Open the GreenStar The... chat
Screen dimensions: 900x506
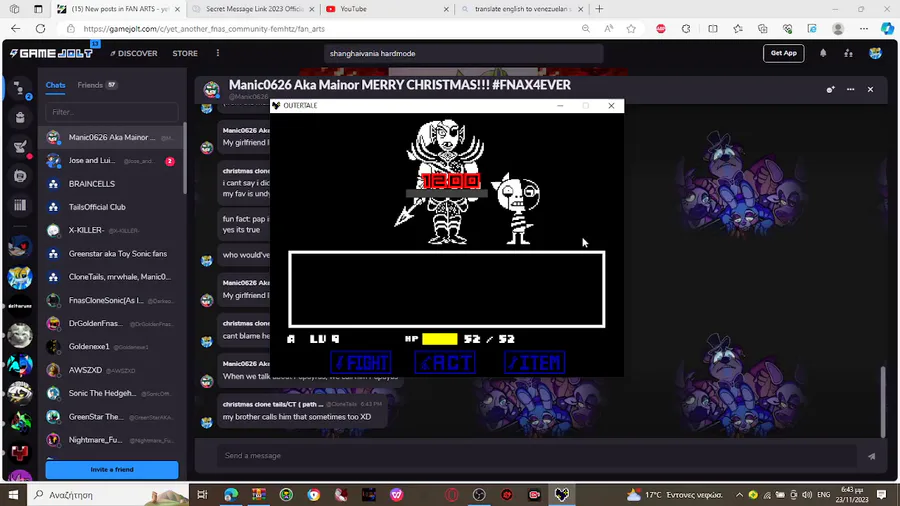click(x=112, y=417)
